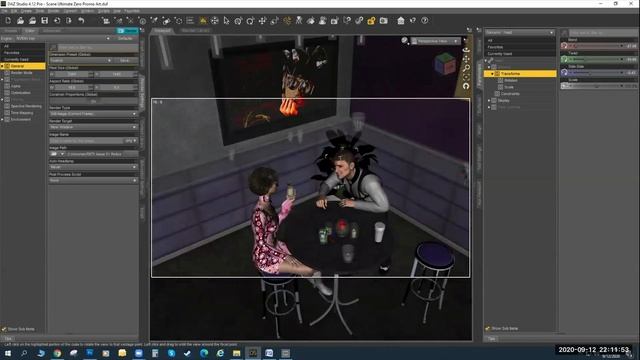Click the teal Render button
Image resolution: width=640 pixels, height=360 pixels.
(127, 31)
